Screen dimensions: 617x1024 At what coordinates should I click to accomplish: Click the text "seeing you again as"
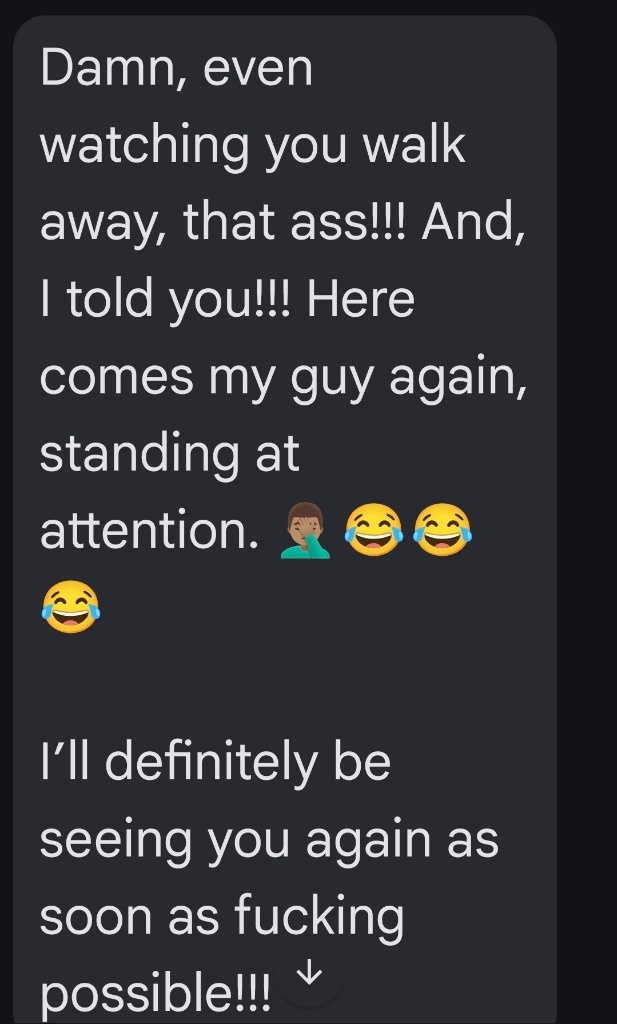point(270,840)
